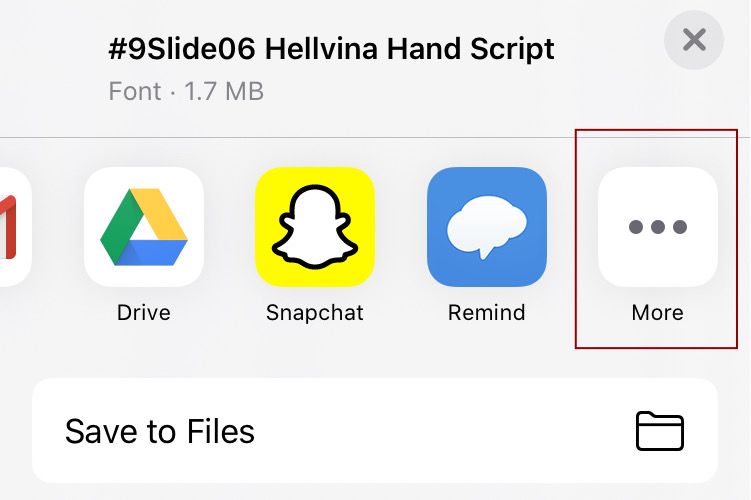Expand more sharing apps via the dots
The image size is (751, 500).
coord(658,227)
